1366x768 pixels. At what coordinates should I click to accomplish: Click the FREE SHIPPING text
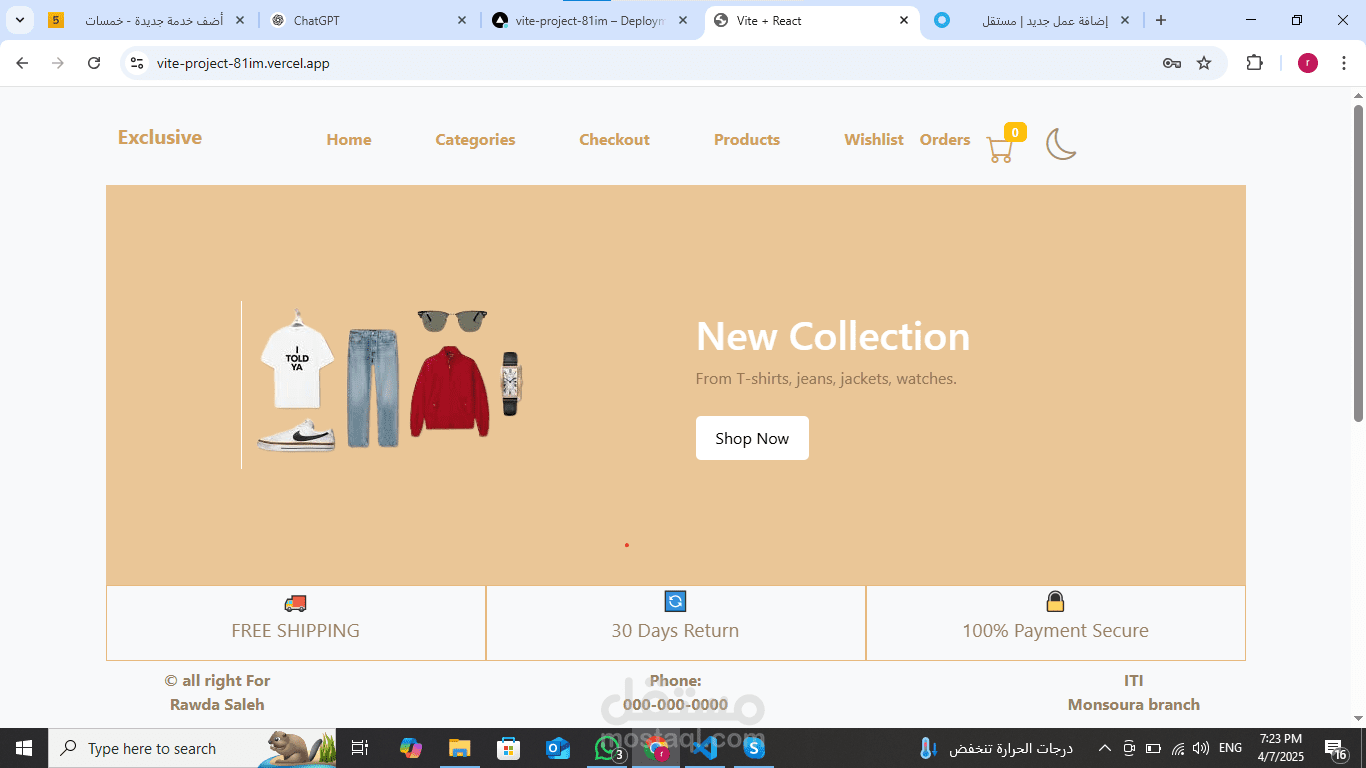pyautogui.click(x=295, y=631)
